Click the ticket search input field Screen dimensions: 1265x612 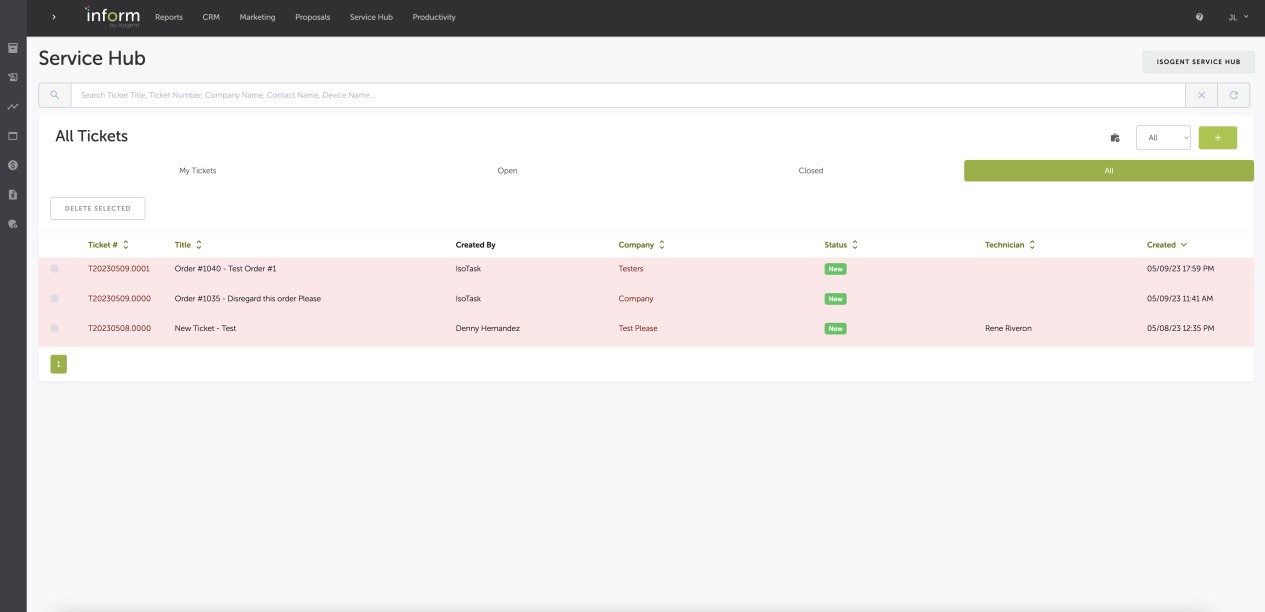627,95
